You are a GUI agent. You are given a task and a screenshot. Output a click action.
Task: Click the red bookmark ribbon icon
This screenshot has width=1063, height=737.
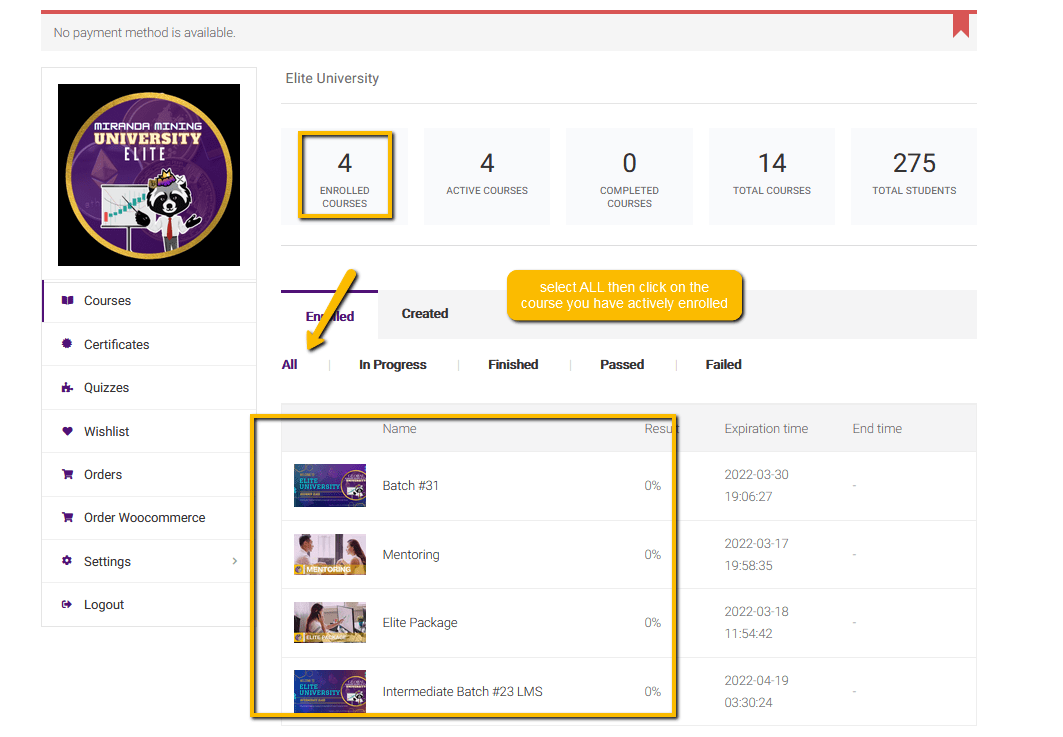point(960,24)
